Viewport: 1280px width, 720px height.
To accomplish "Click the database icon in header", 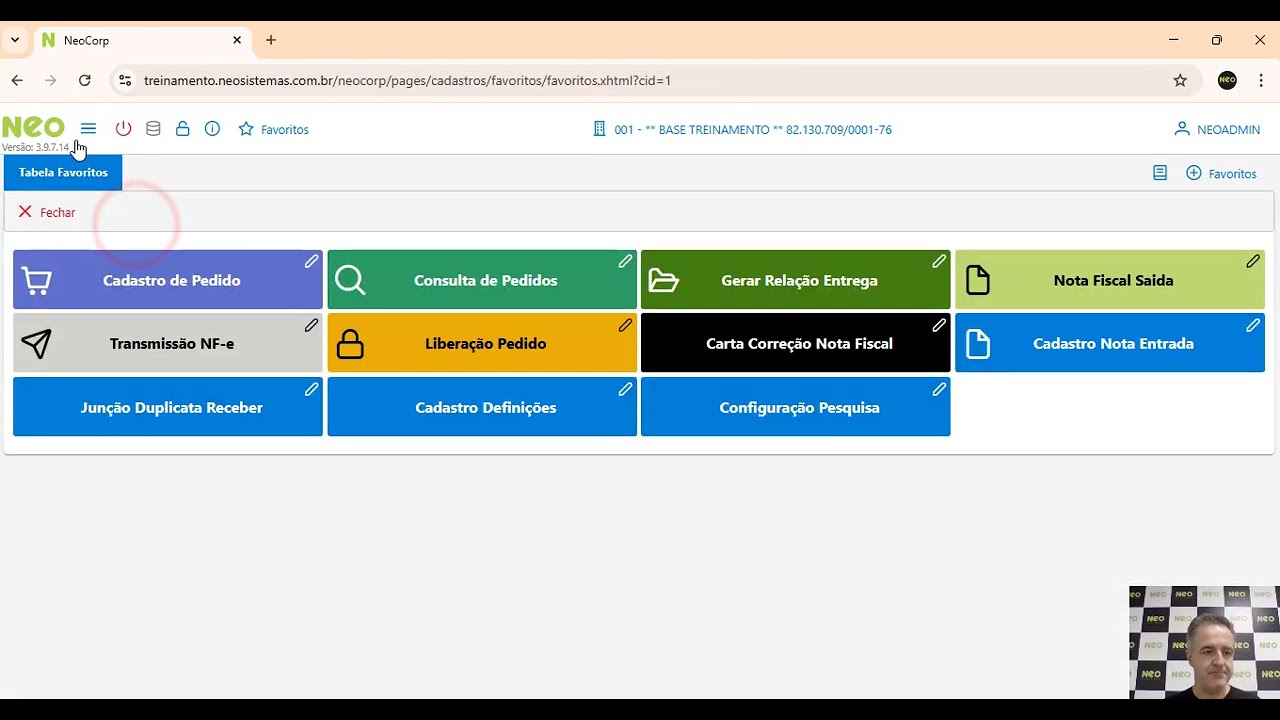I will coord(153,129).
